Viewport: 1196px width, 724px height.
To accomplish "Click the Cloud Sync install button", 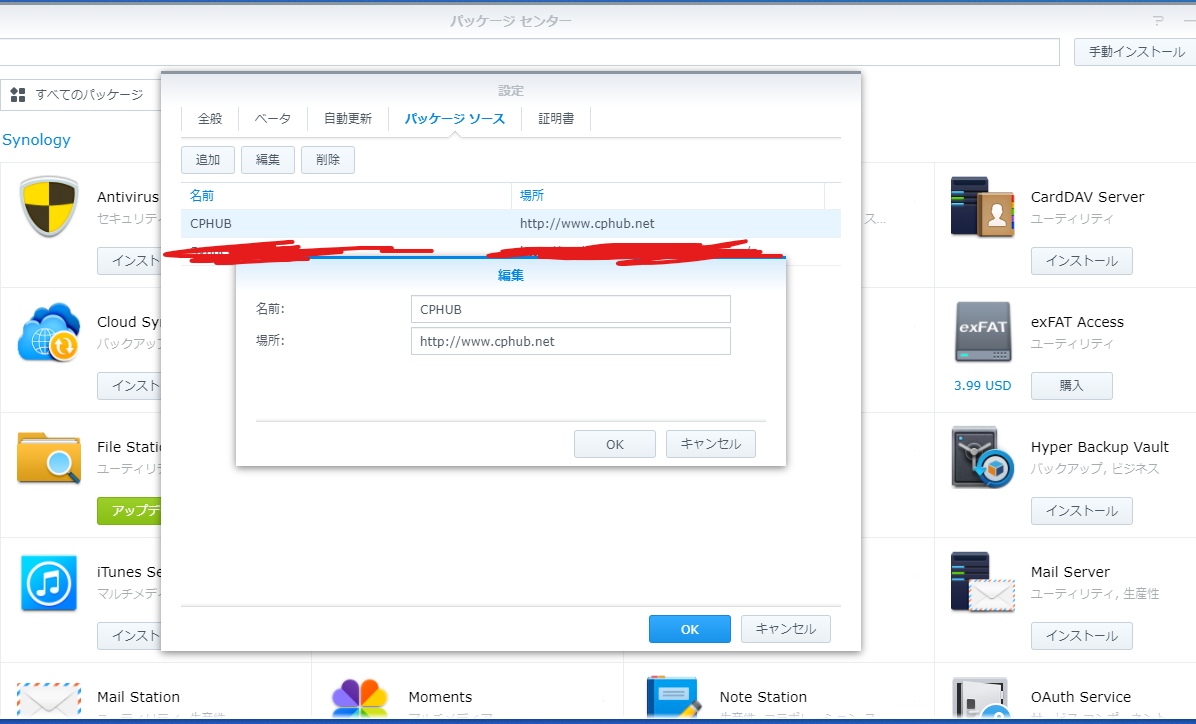I will [x=130, y=386].
